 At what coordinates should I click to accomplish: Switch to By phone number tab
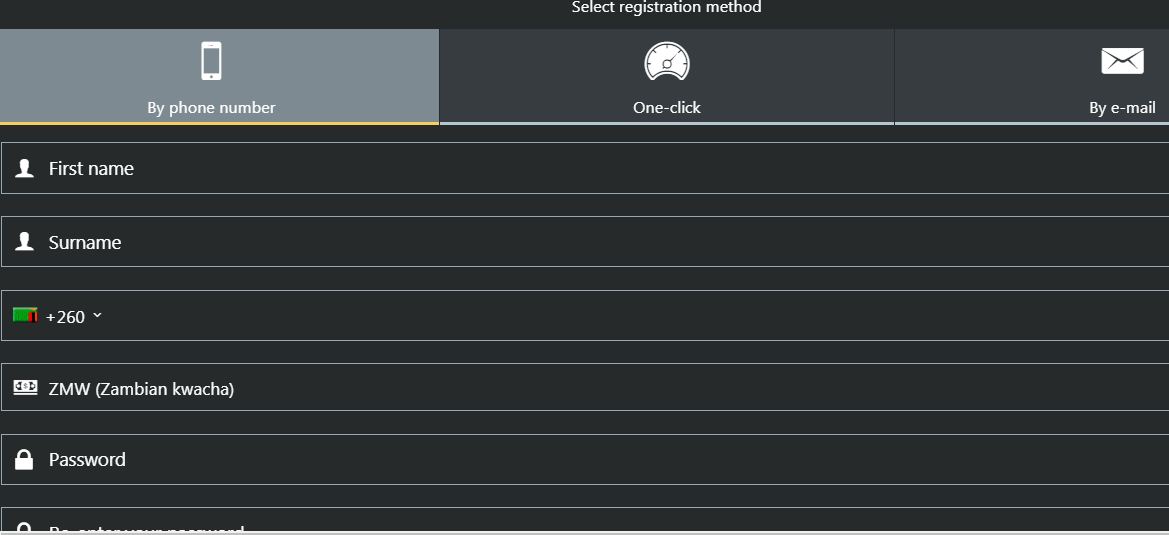[219, 77]
